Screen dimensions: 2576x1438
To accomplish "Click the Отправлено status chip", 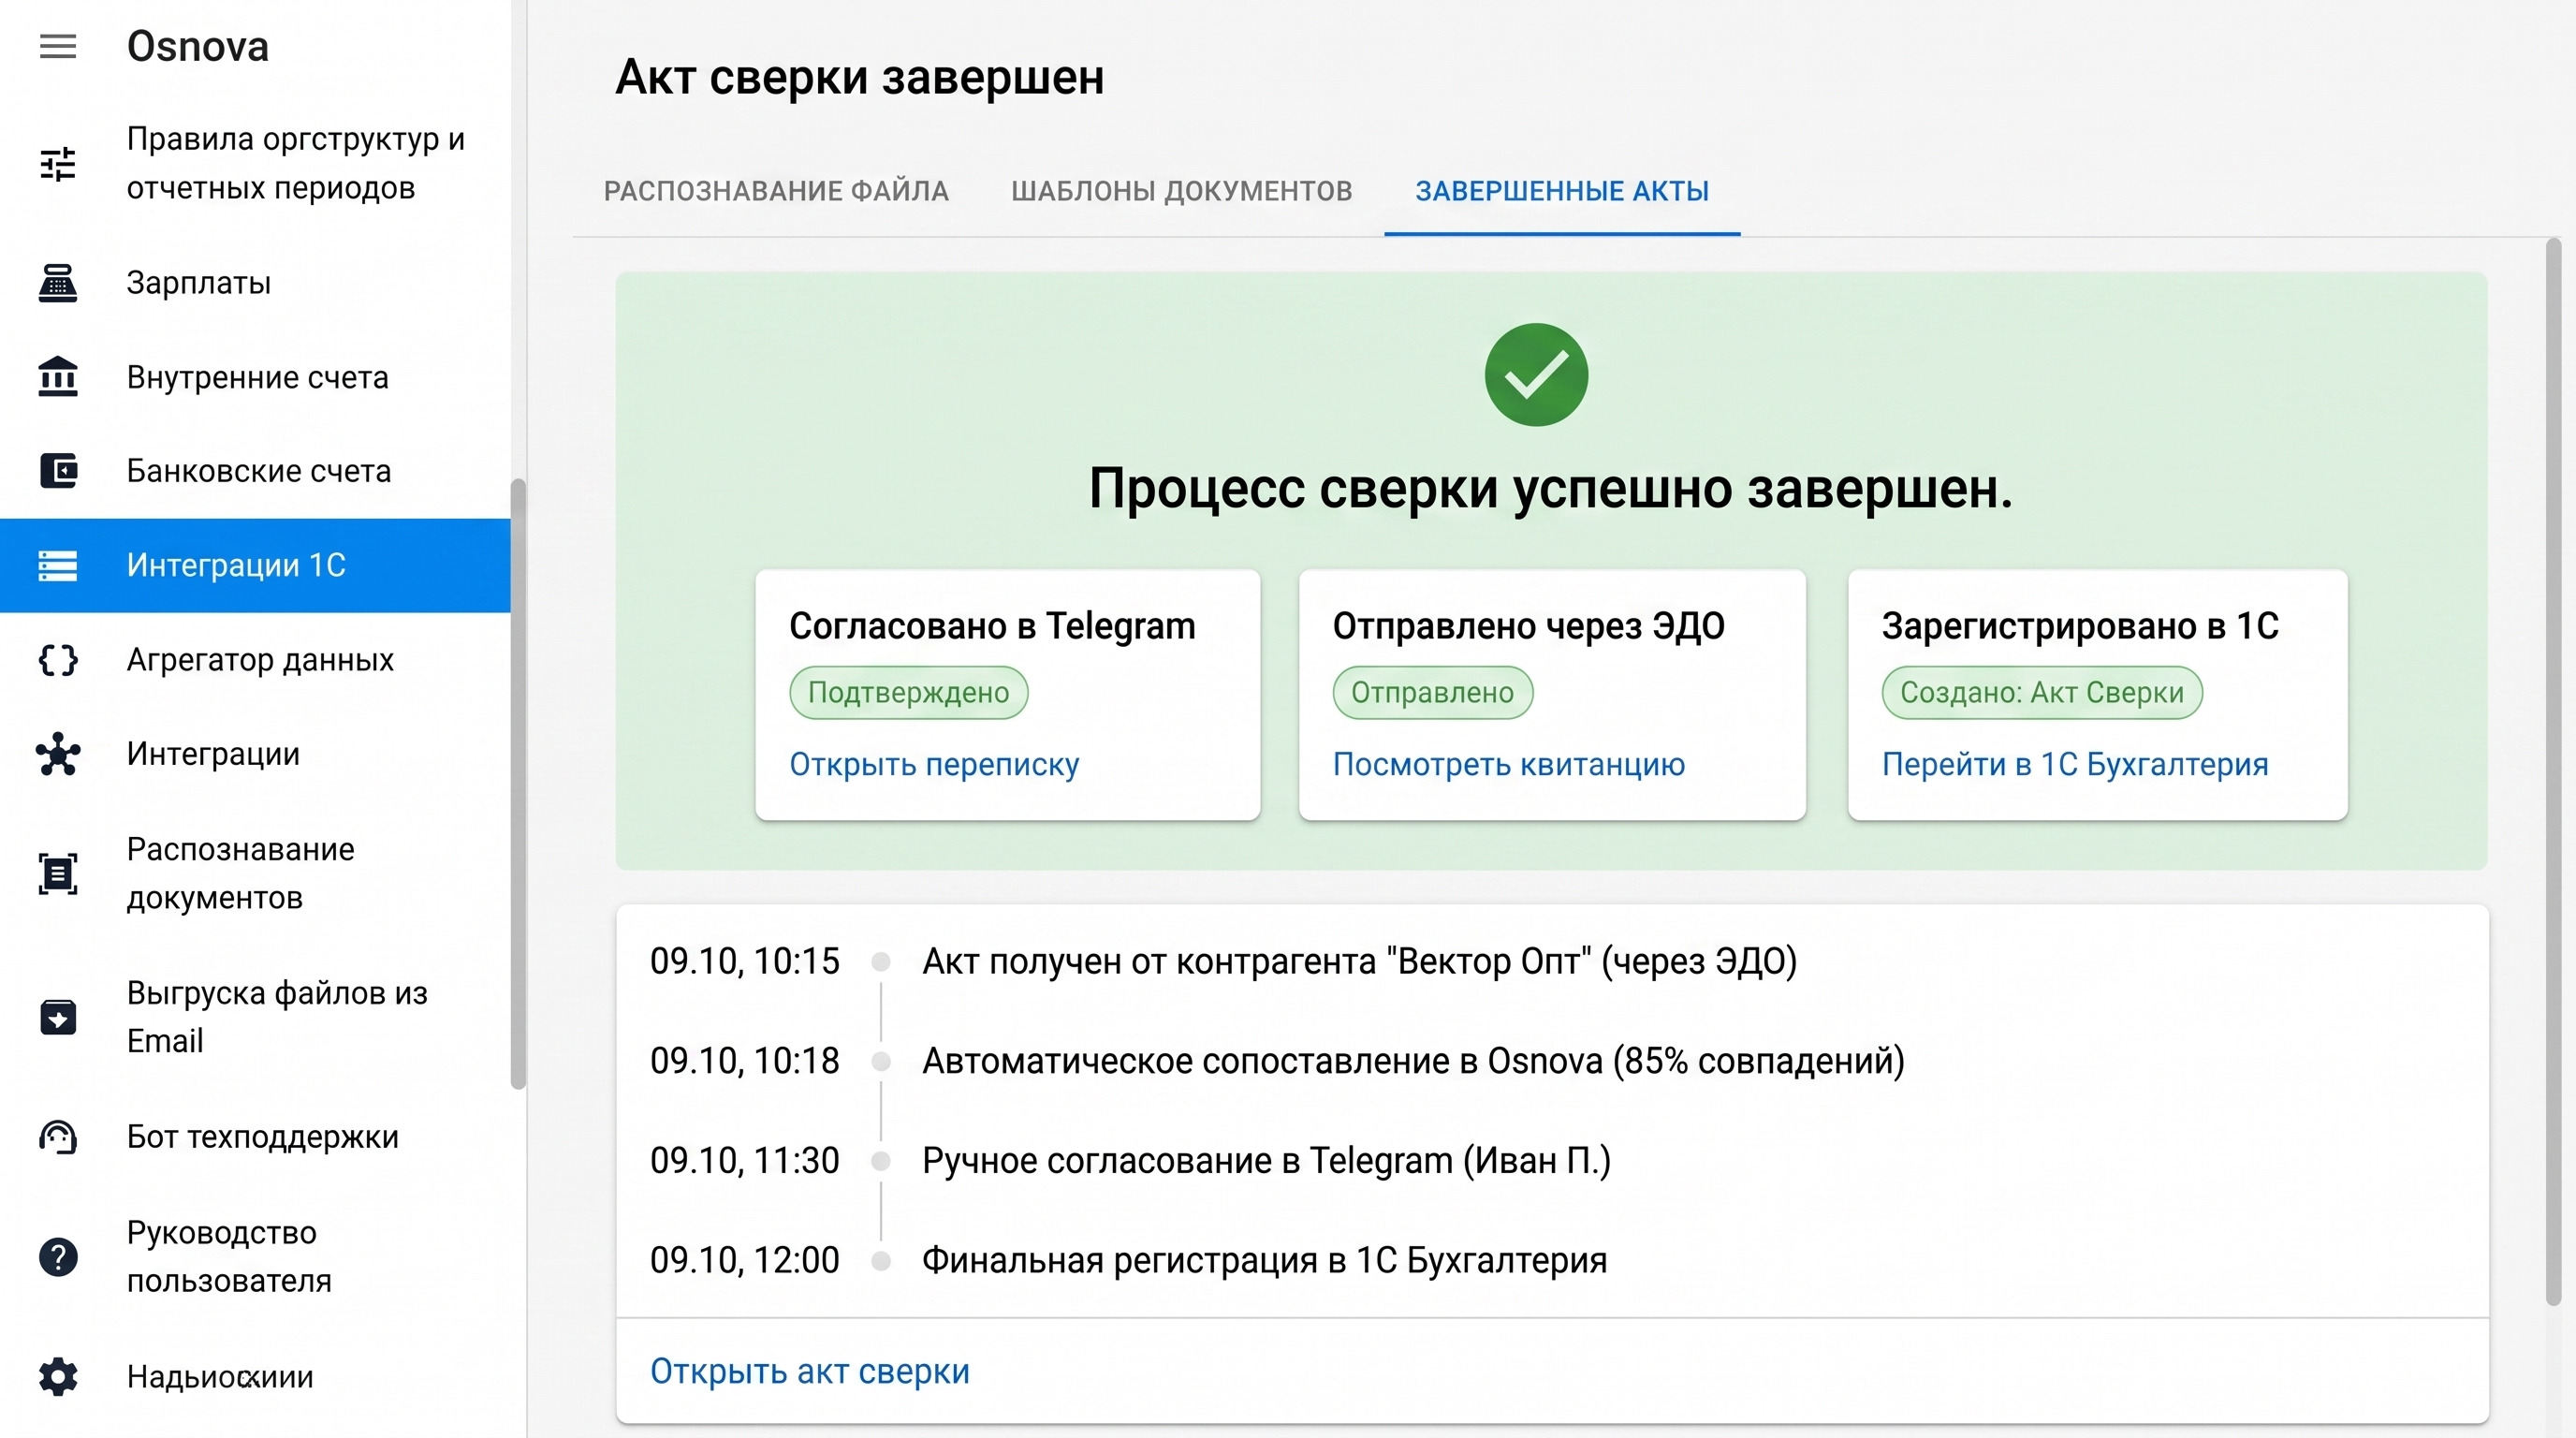I will (1432, 693).
